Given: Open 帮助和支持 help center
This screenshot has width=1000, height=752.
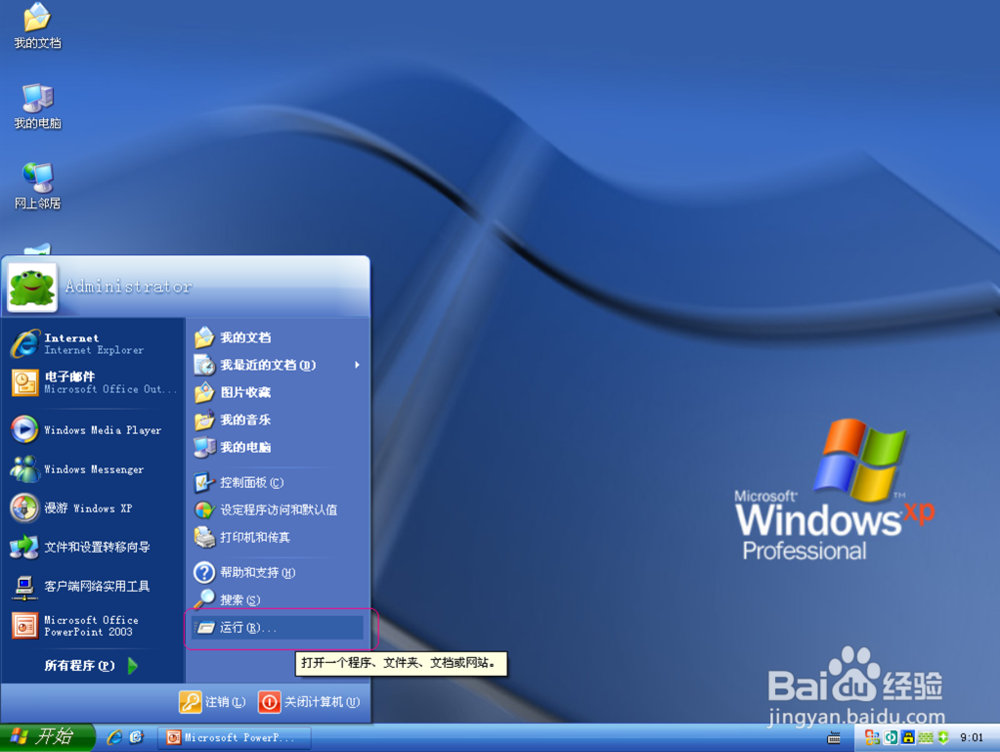Looking at the screenshot, I should coord(277,572).
